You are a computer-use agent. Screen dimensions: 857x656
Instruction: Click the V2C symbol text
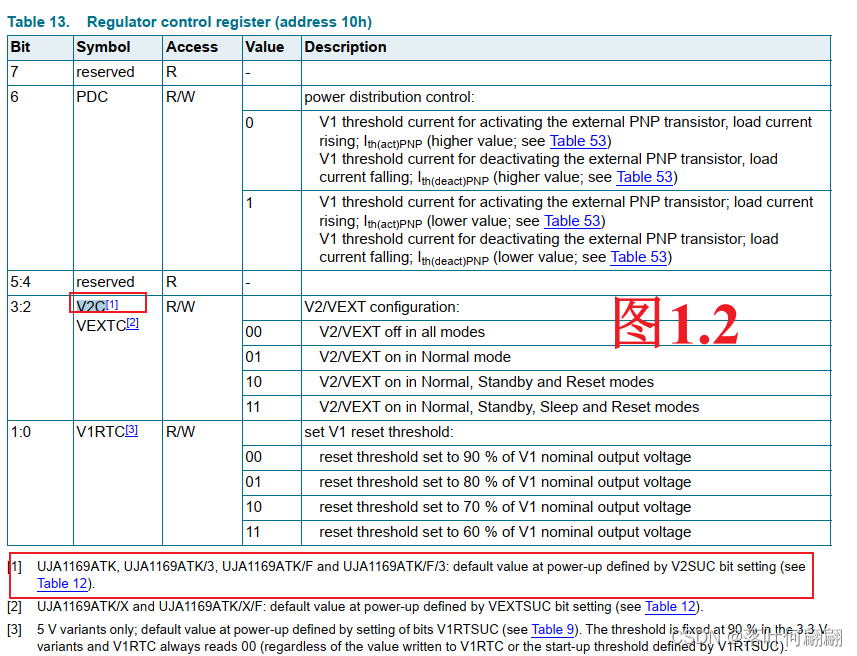coord(91,307)
